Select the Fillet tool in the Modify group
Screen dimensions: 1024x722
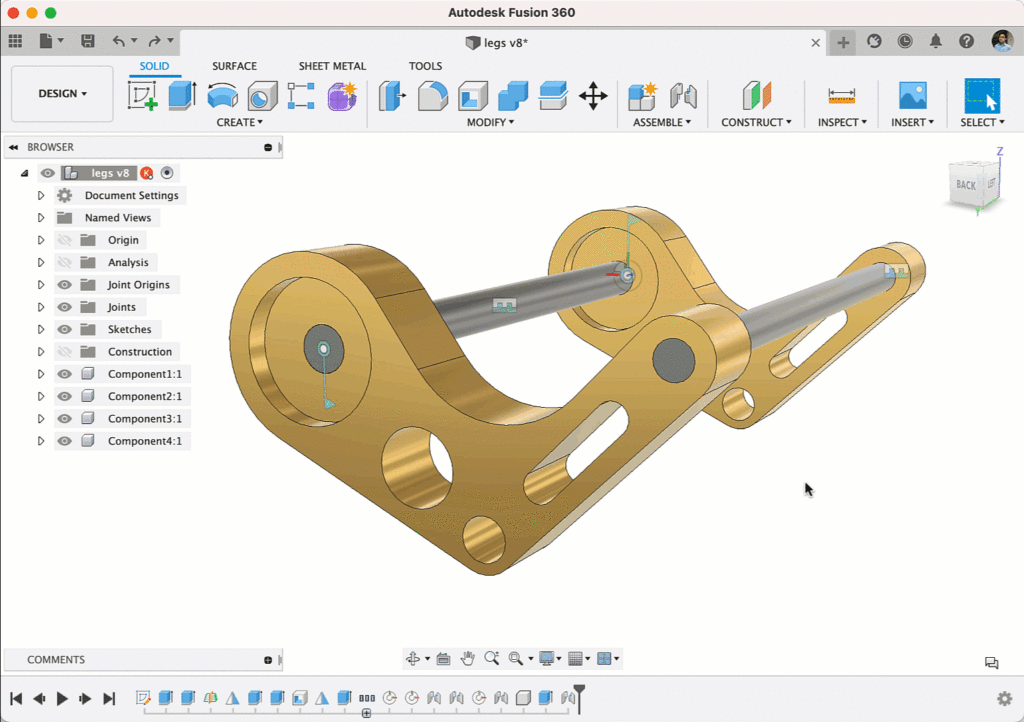tap(433, 97)
